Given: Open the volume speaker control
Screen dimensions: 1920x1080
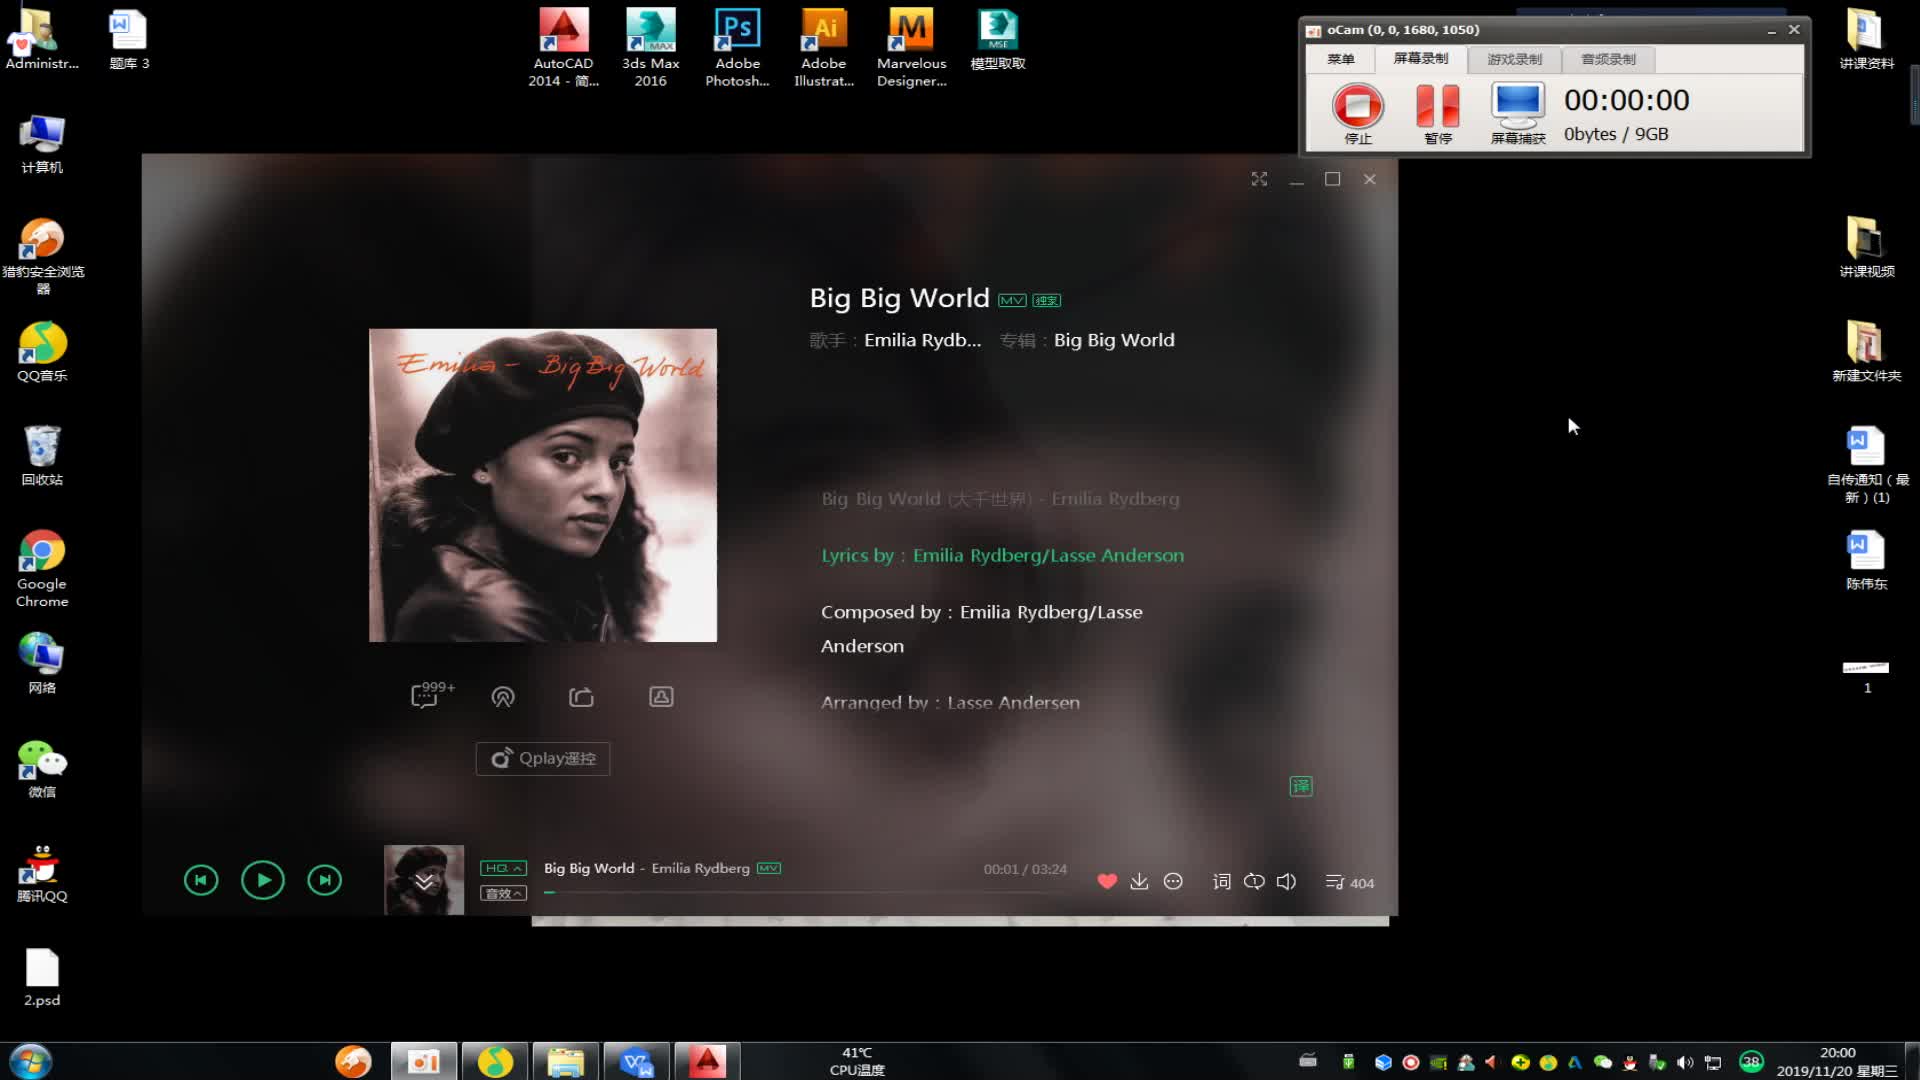Looking at the screenshot, I should pyautogui.click(x=1286, y=881).
